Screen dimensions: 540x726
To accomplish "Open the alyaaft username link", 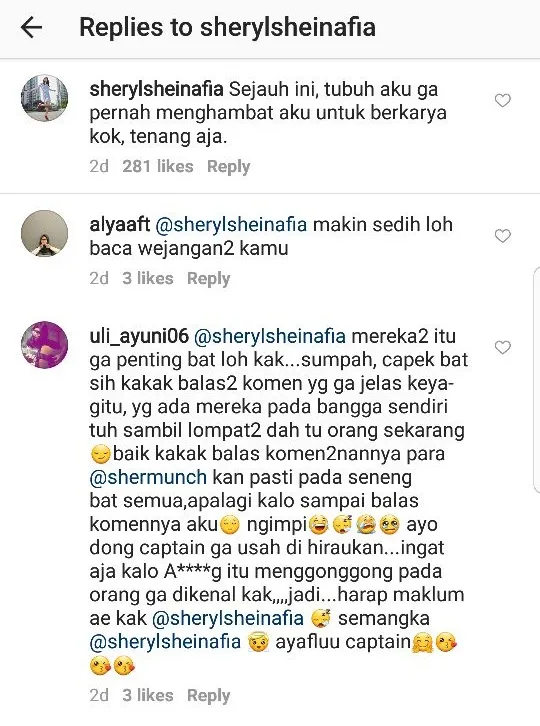I will pyautogui.click(x=119, y=225).
